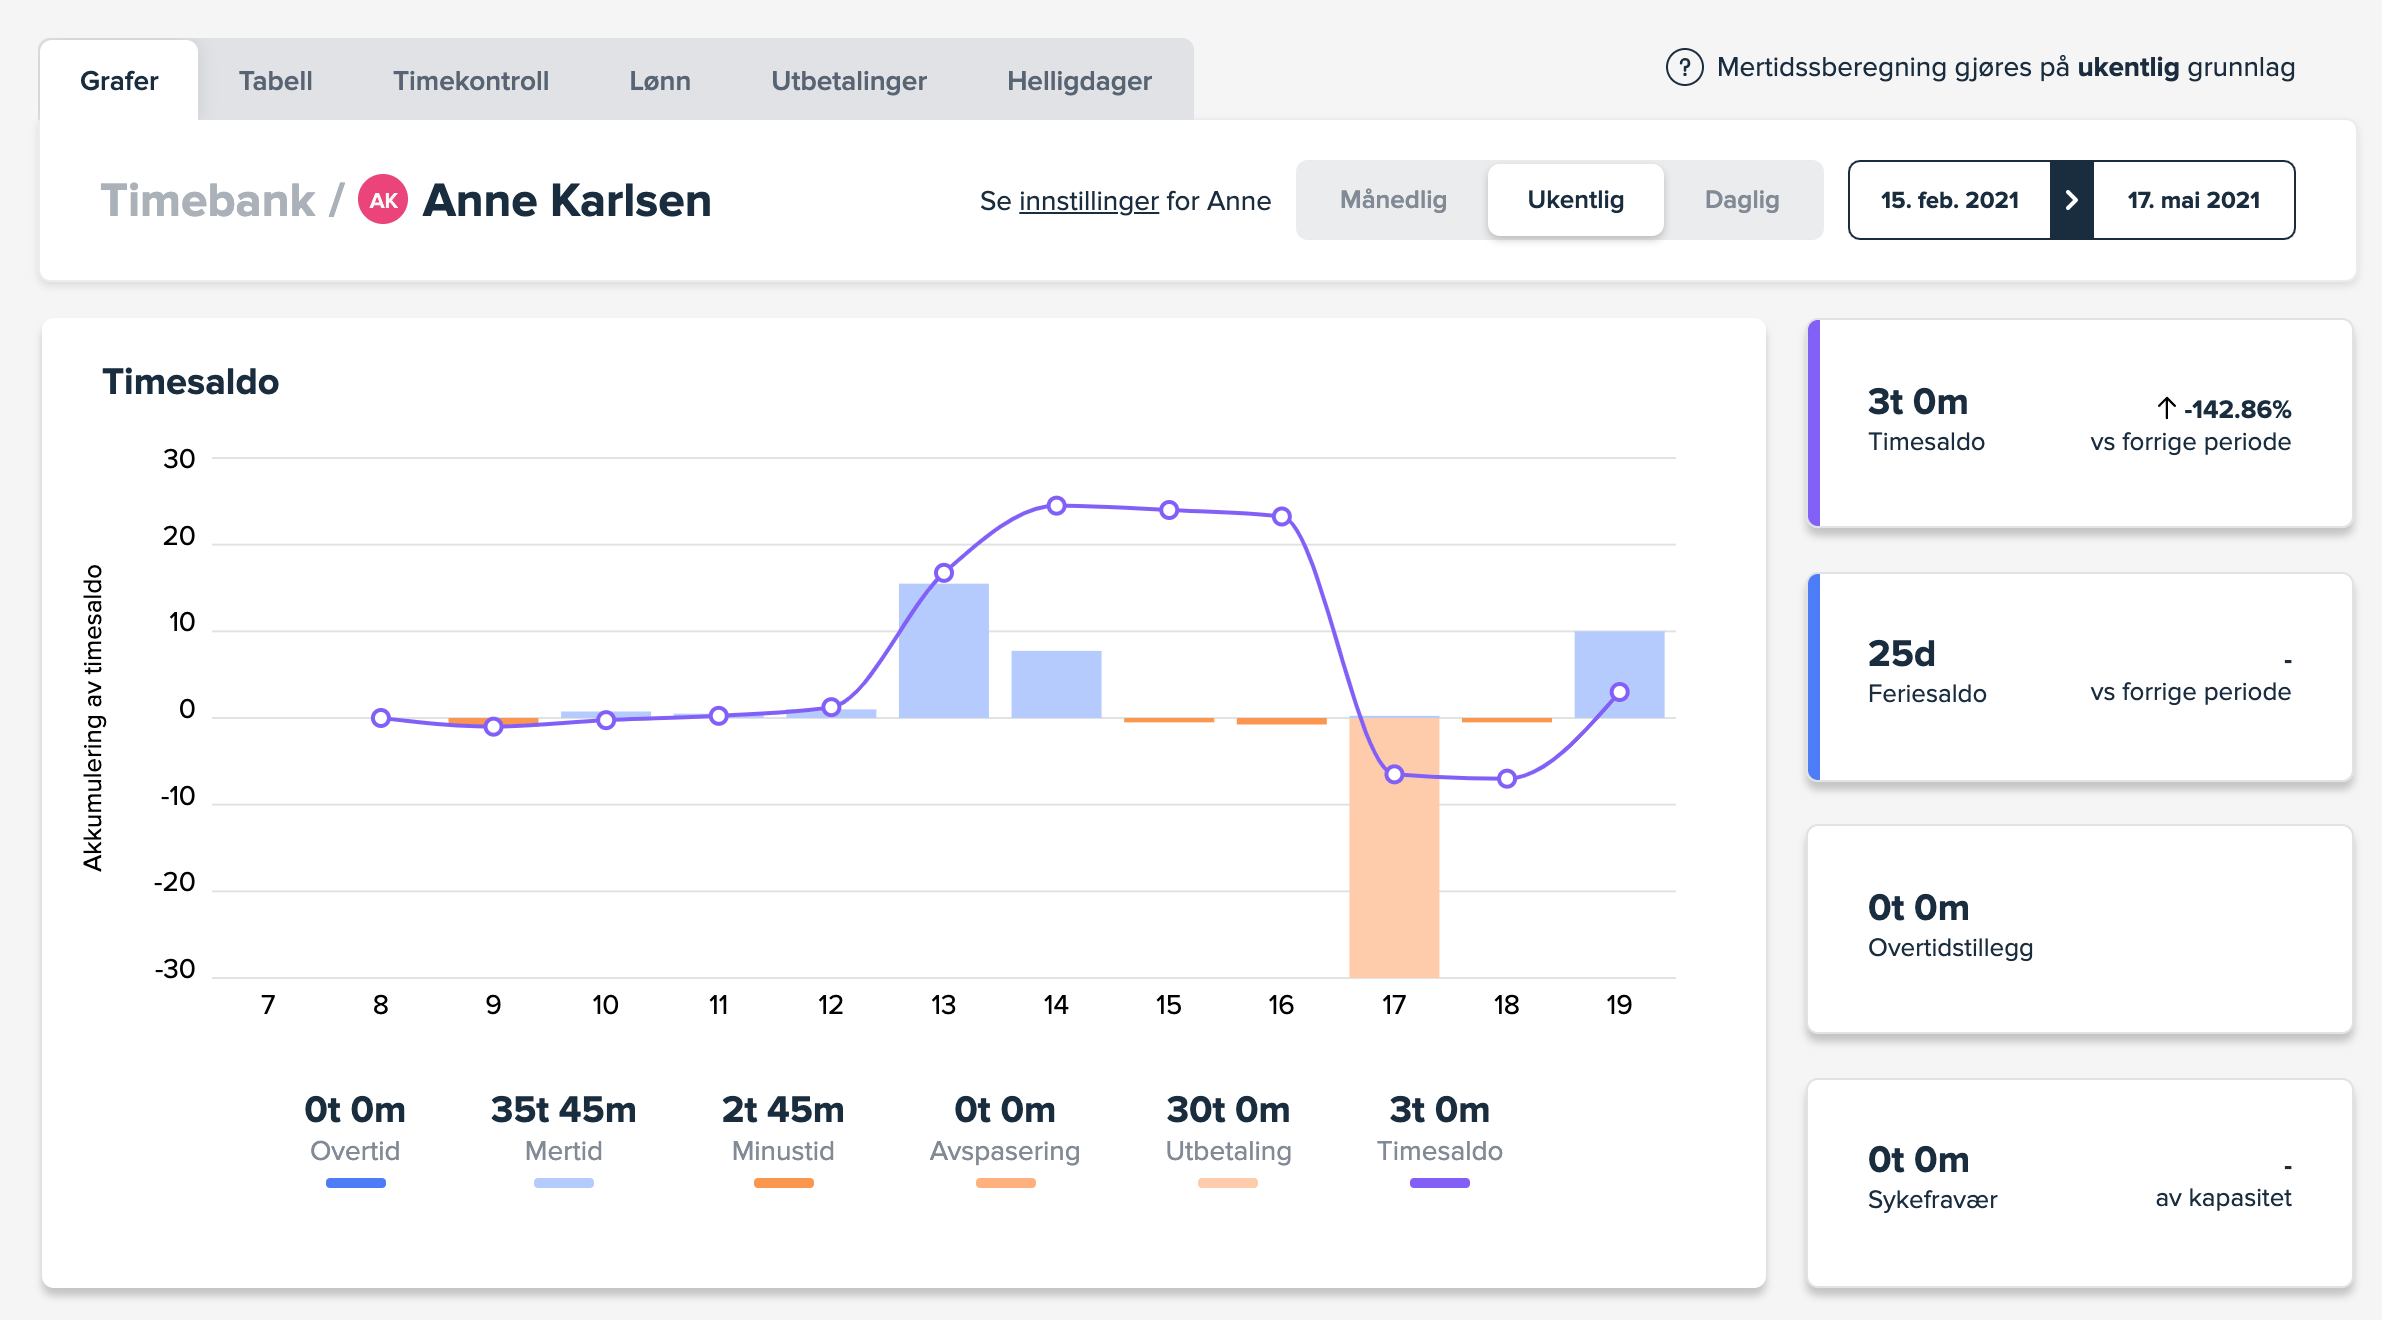Click the upward arrow trend icon

[2166, 408]
